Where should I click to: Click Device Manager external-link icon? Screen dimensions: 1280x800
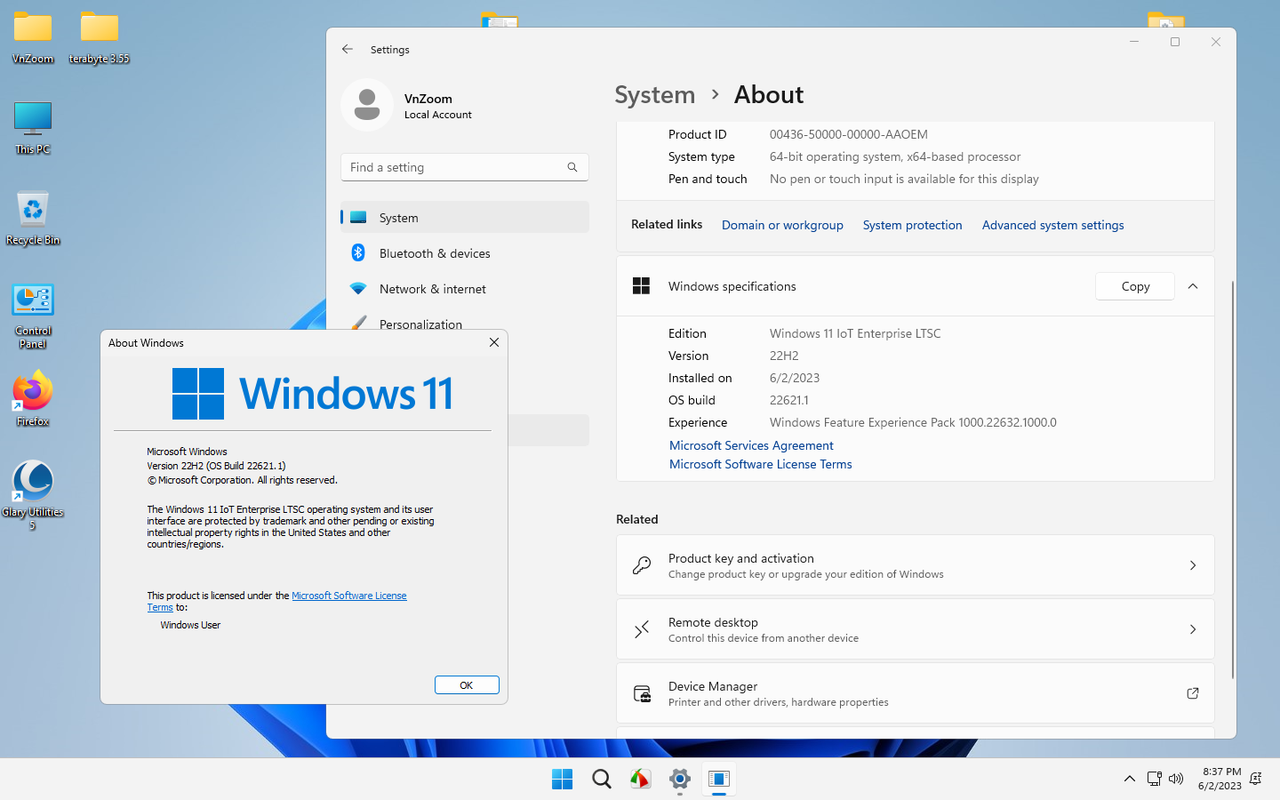[1192, 693]
